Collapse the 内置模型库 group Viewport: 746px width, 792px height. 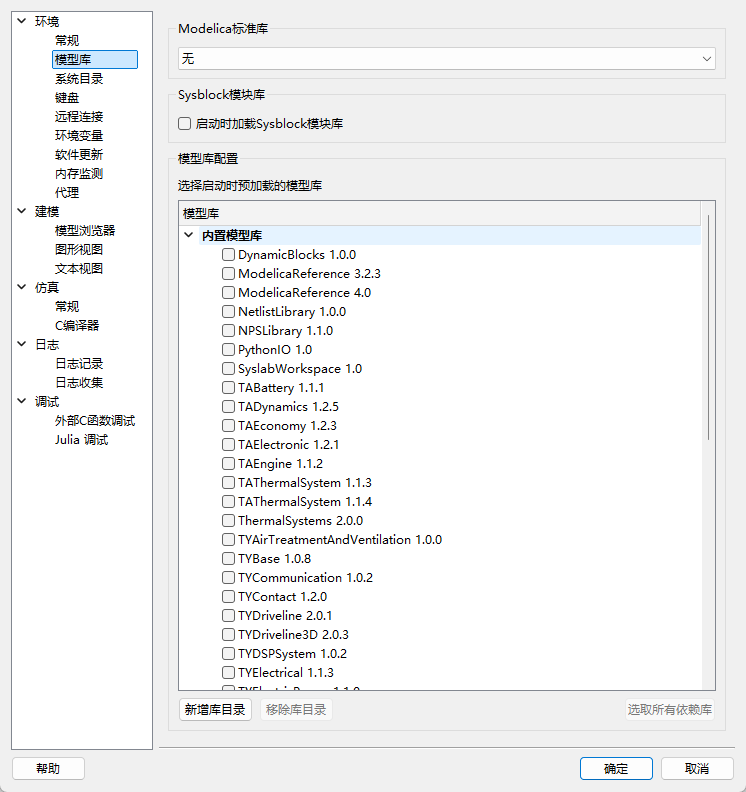189,235
